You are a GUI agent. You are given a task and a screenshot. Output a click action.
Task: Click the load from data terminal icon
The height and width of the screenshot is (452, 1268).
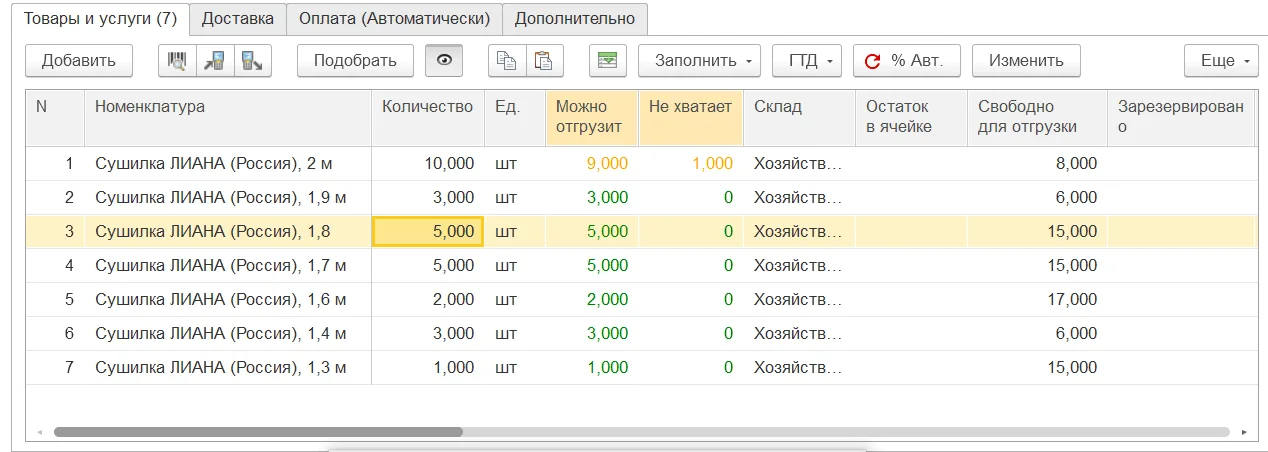point(215,60)
